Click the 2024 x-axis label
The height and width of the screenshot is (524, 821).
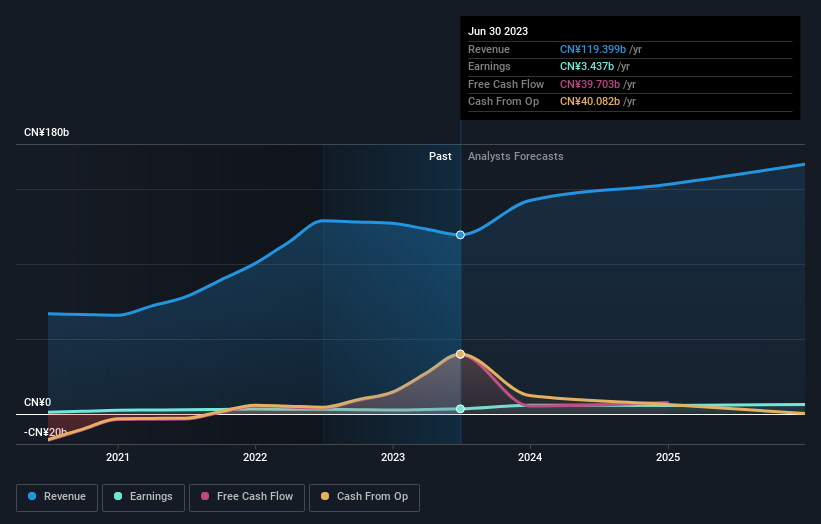coord(530,457)
